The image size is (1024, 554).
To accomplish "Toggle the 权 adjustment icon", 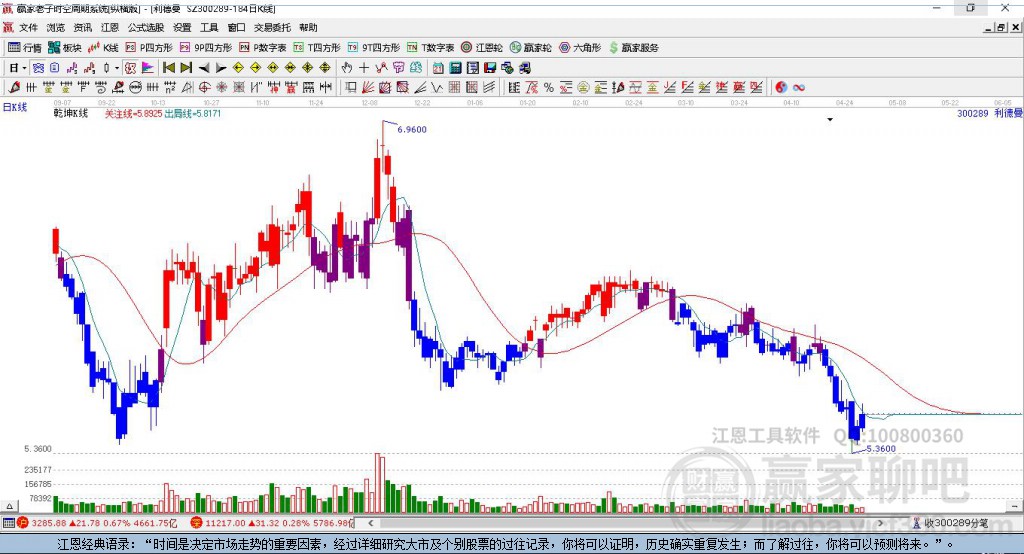I will (x=130, y=68).
